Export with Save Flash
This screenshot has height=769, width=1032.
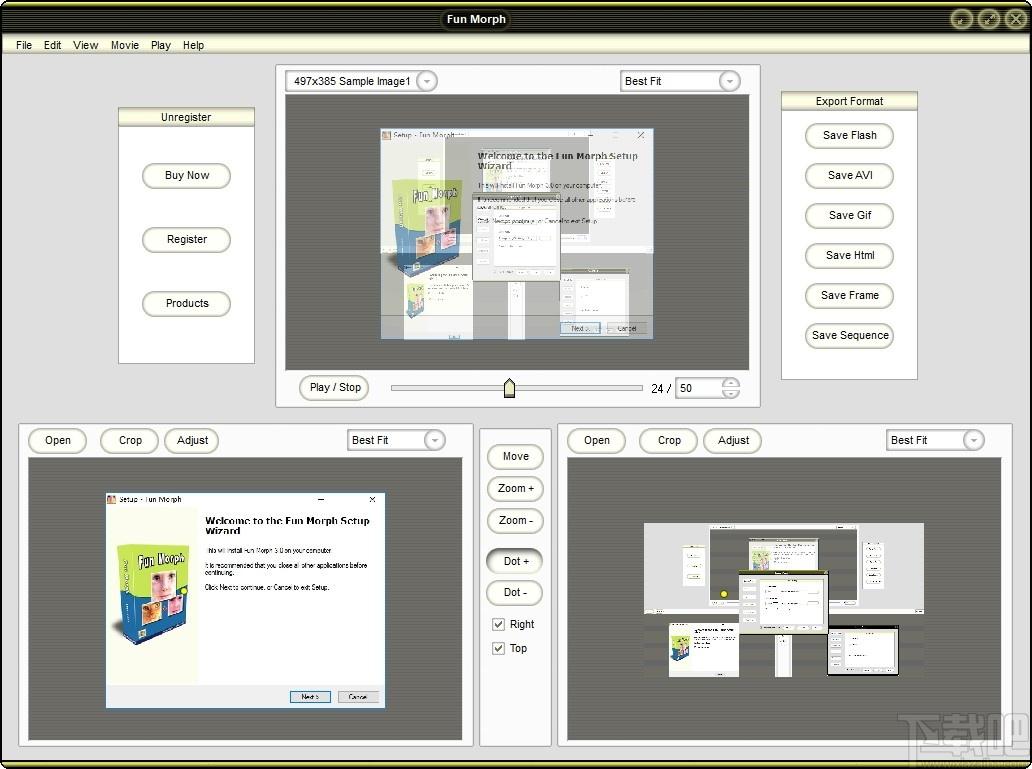(x=849, y=136)
